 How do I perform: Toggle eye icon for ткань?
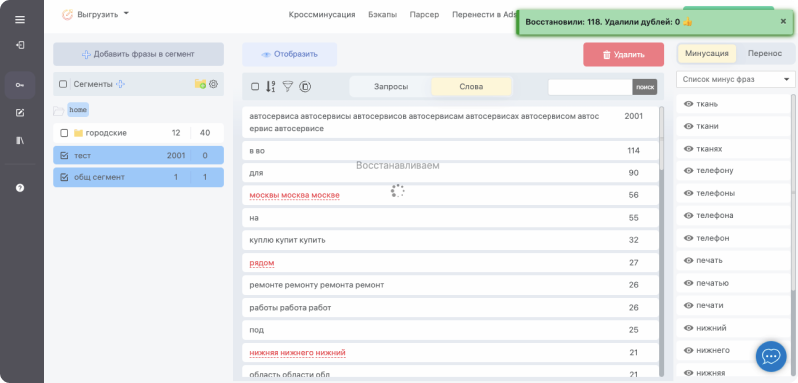point(689,104)
